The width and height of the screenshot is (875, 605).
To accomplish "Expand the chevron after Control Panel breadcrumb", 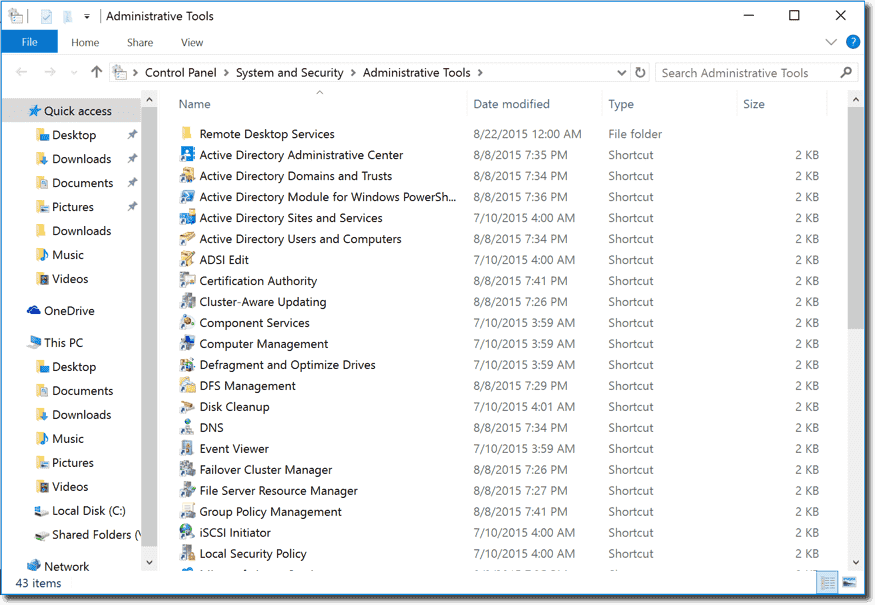I will pos(226,73).
